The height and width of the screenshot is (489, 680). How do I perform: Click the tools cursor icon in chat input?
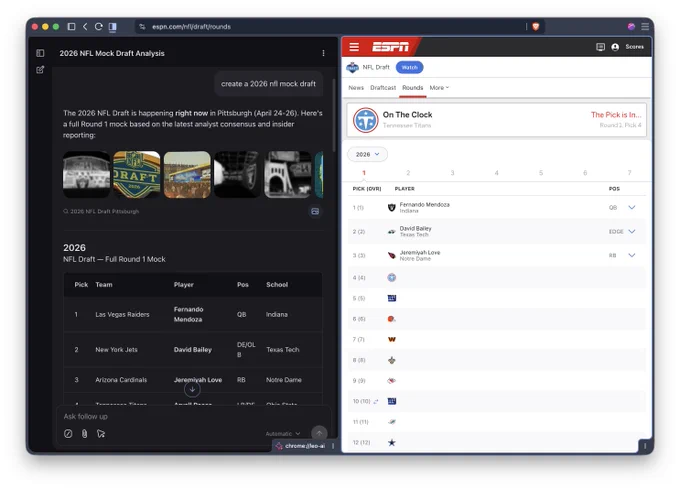(x=101, y=434)
